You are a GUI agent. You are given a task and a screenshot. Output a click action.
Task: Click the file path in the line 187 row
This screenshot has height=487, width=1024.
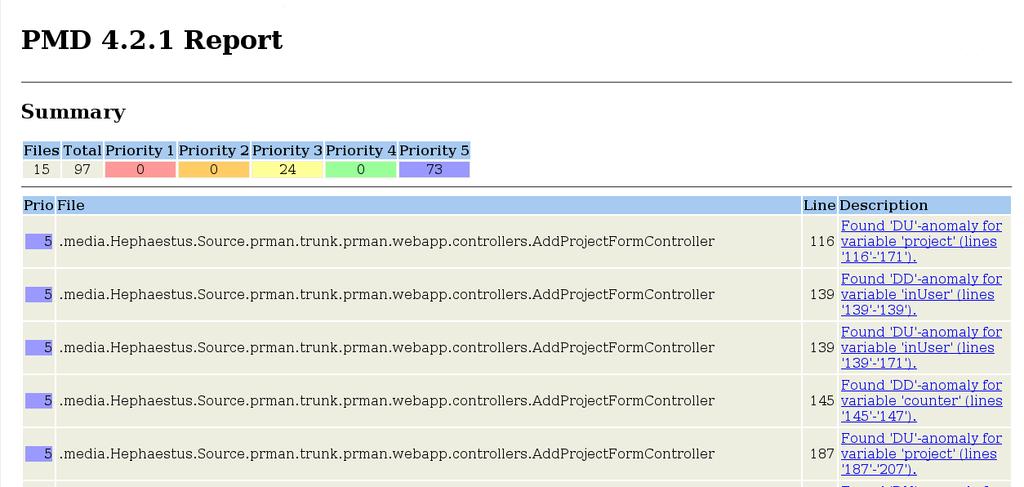click(387, 454)
